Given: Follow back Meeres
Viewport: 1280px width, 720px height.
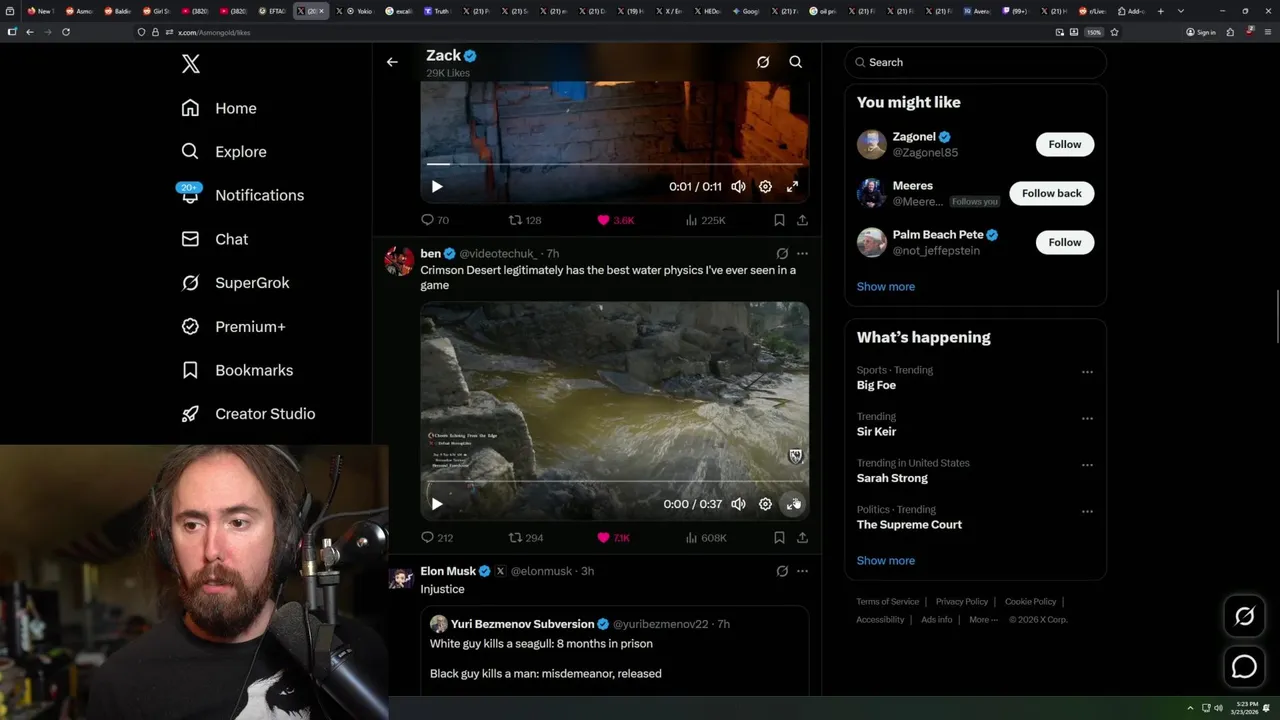Looking at the screenshot, I should 1051,193.
